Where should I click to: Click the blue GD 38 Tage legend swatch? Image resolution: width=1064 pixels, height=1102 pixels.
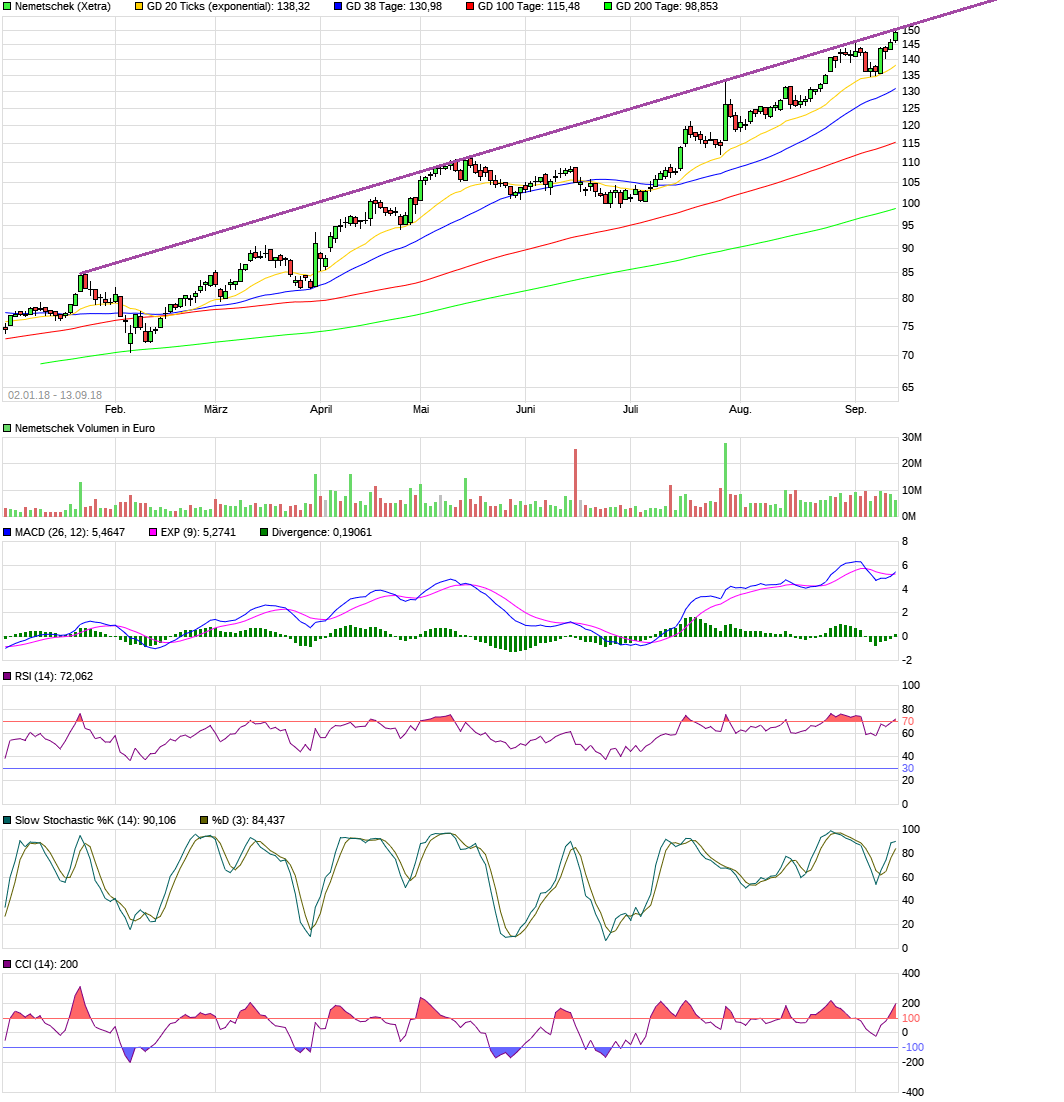[338, 6]
